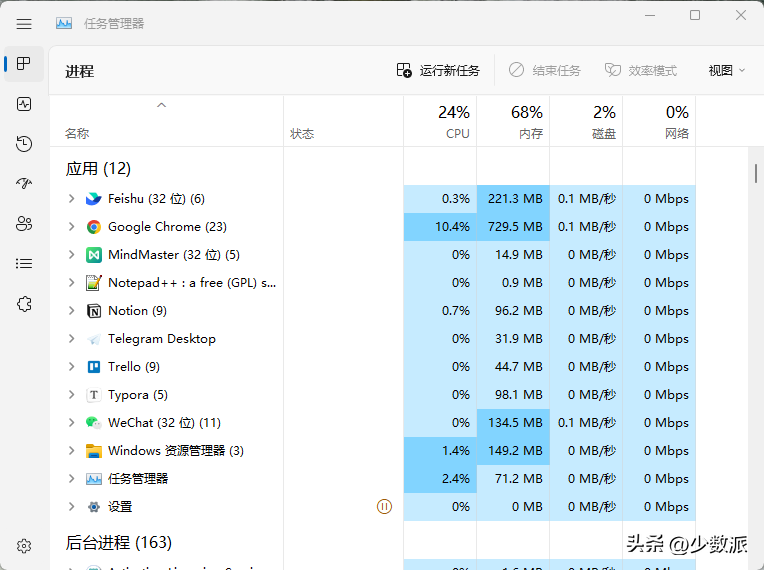Open the Services puzzle-piece icon
Viewport: 764px width, 570px height.
click(24, 304)
